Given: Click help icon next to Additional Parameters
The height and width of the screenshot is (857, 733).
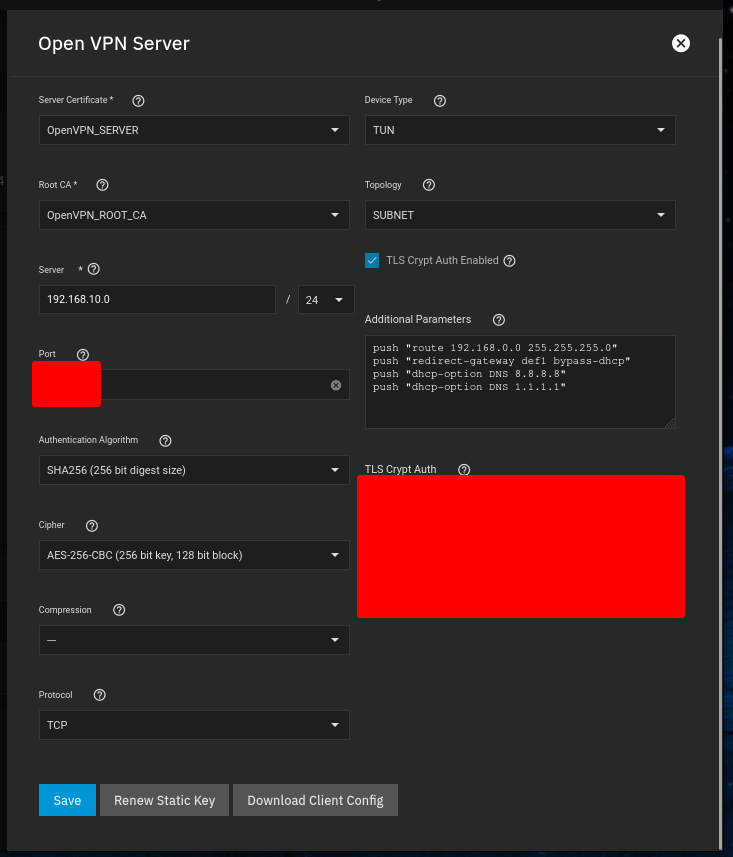Looking at the screenshot, I should pyautogui.click(x=499, y=320).
